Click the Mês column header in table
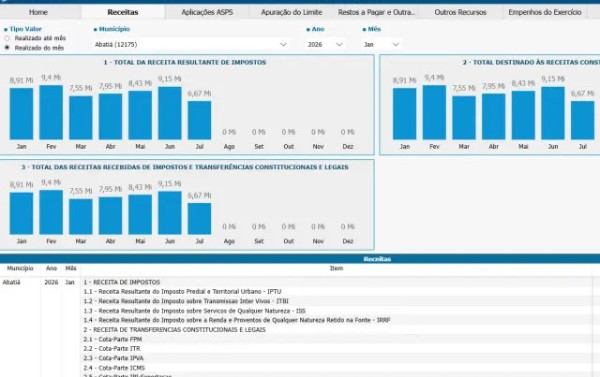This screenshot has width=600, height=377. (x=71, y=268)
